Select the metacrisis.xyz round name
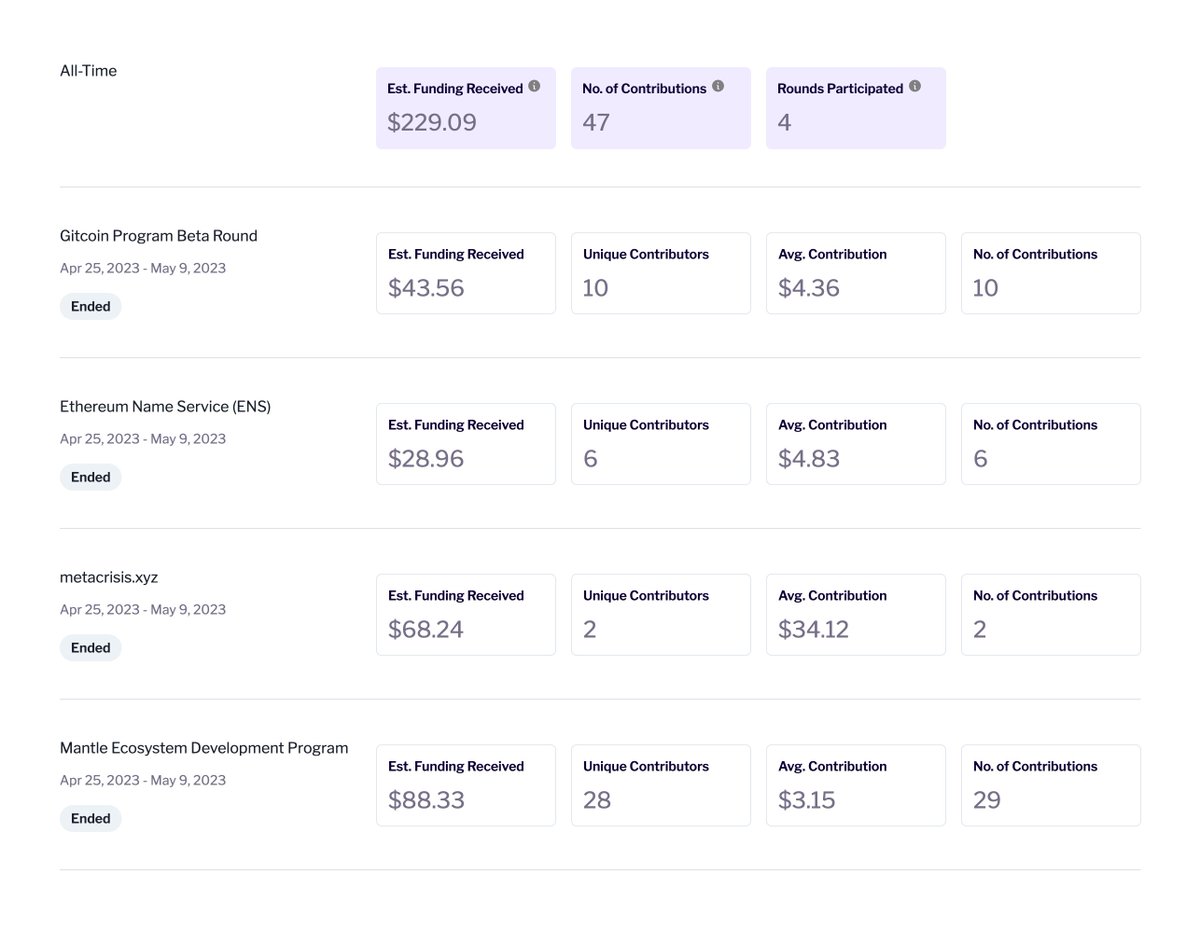1200x930 pixels. (x=109, y=578)
